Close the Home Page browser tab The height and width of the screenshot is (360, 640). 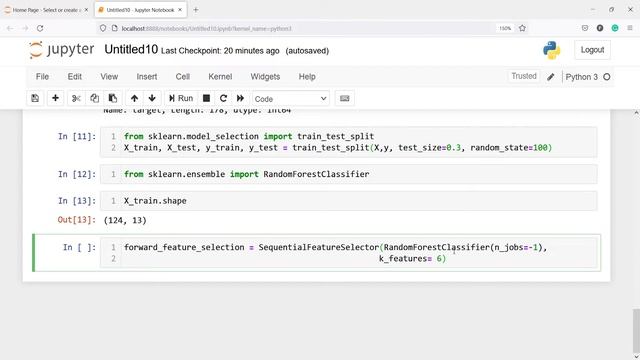(86, 10)
